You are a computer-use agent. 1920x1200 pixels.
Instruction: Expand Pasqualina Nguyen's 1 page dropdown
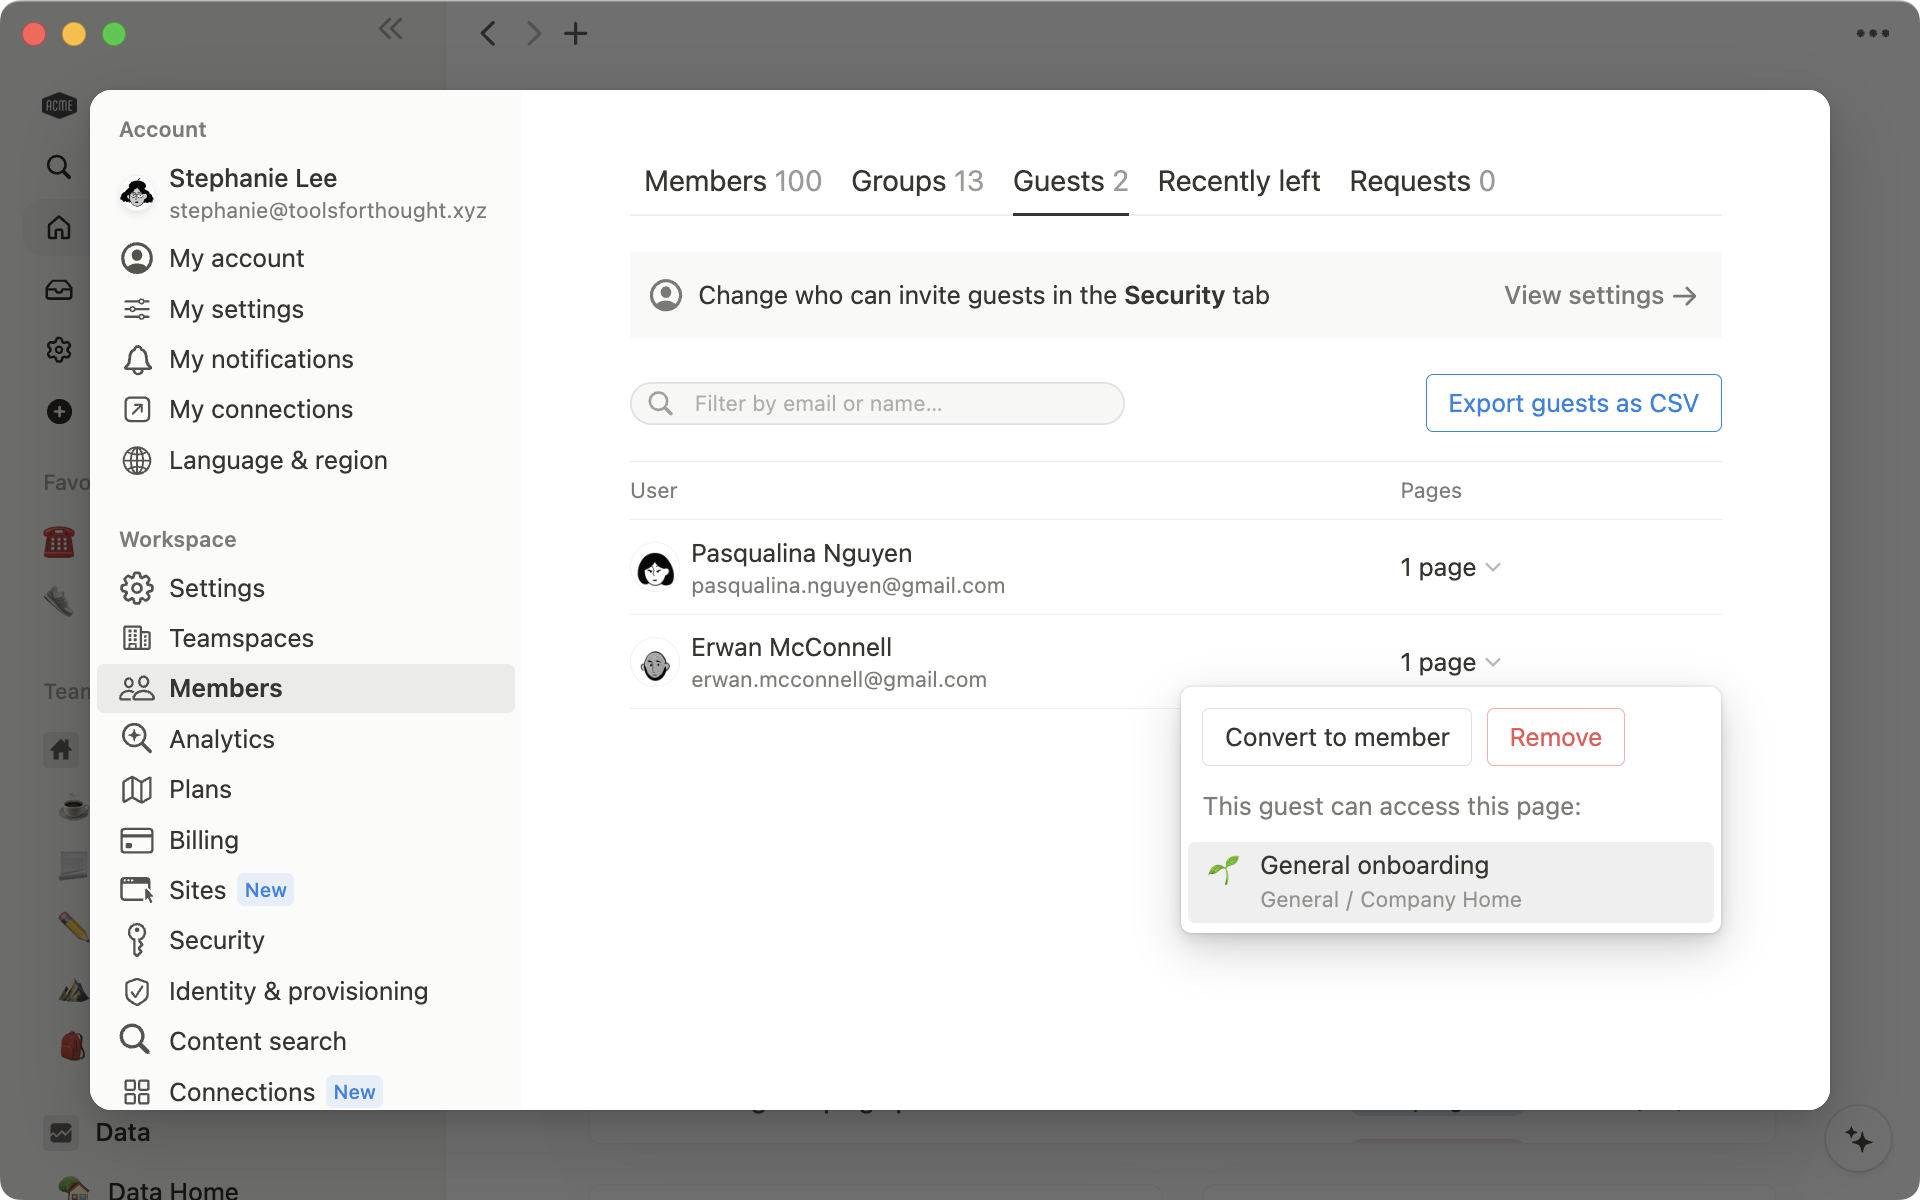click(1450, 567)
